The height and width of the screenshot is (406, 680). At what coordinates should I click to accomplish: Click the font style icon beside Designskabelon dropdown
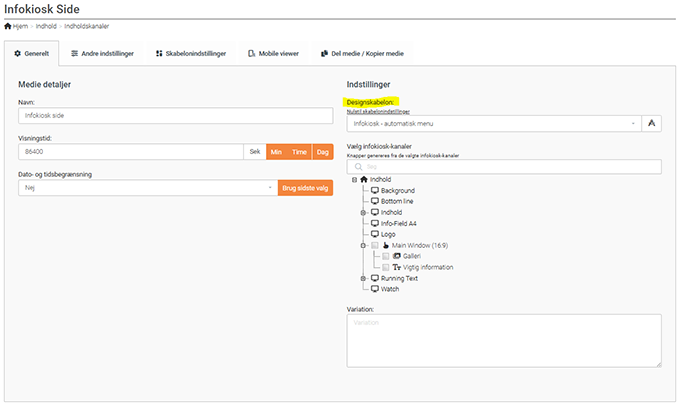(x=651, y=123)
